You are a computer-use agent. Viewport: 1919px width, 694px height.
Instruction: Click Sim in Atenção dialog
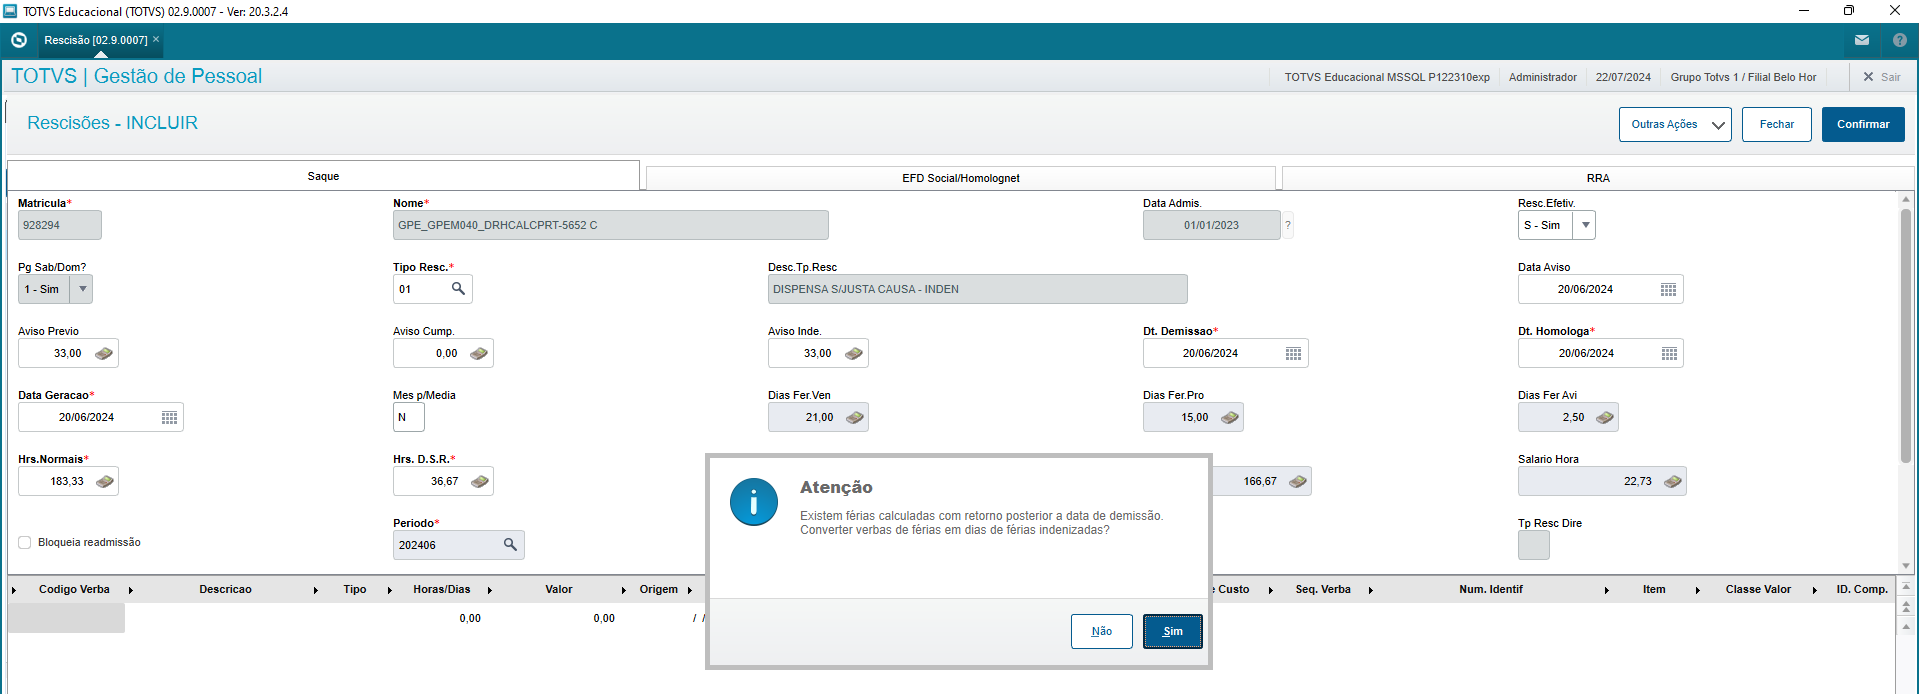coord(1173,631)
